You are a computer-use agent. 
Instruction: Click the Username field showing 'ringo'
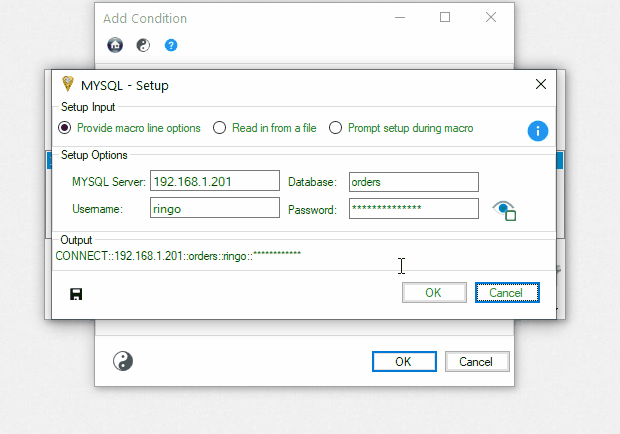click(x=214, y=208)
